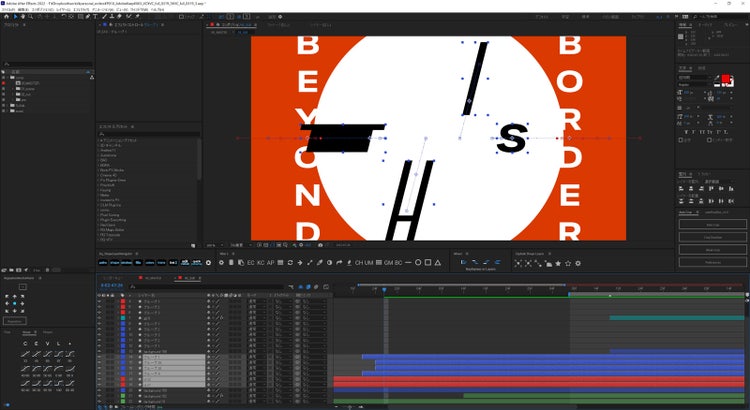Select the Brush tool
The image size is (750, 410).
[104, 16]
